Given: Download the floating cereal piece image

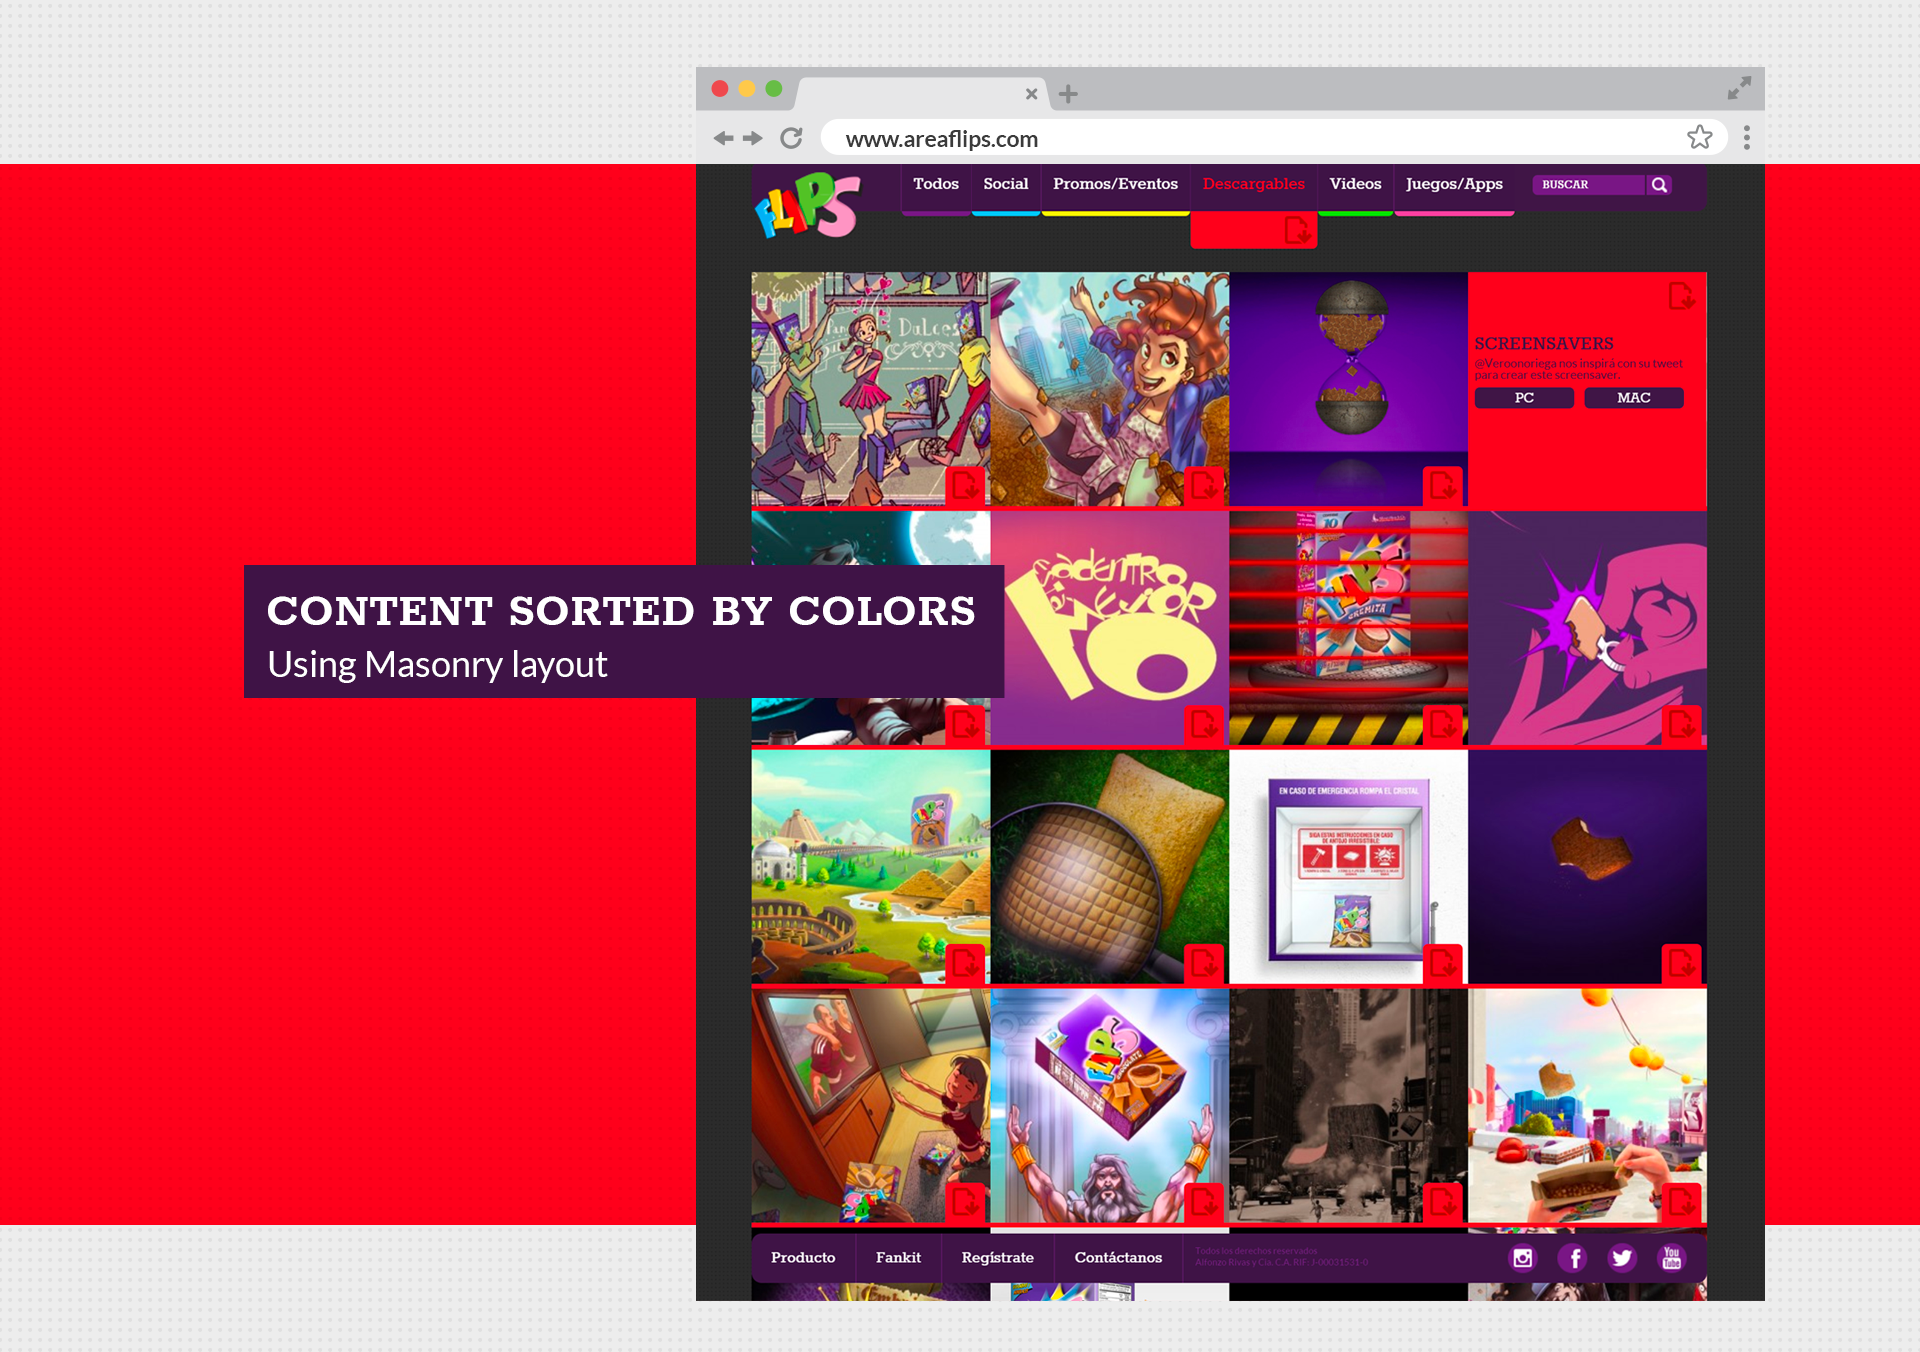Looking at the screenshot, I should tap(1682, 964).
